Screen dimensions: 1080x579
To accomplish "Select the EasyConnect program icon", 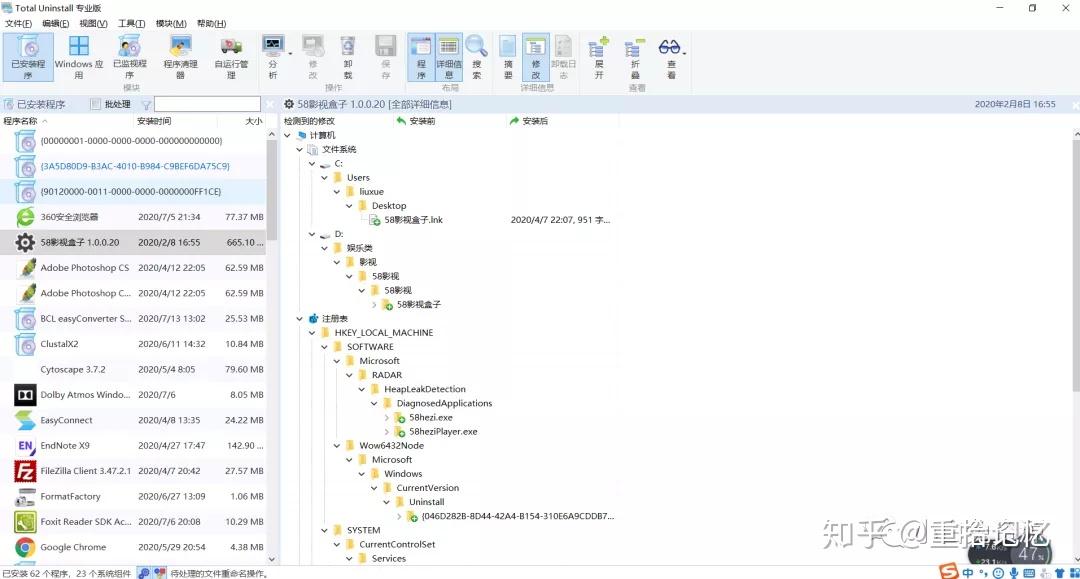I will pyautogui.click(x=25, y=420).
